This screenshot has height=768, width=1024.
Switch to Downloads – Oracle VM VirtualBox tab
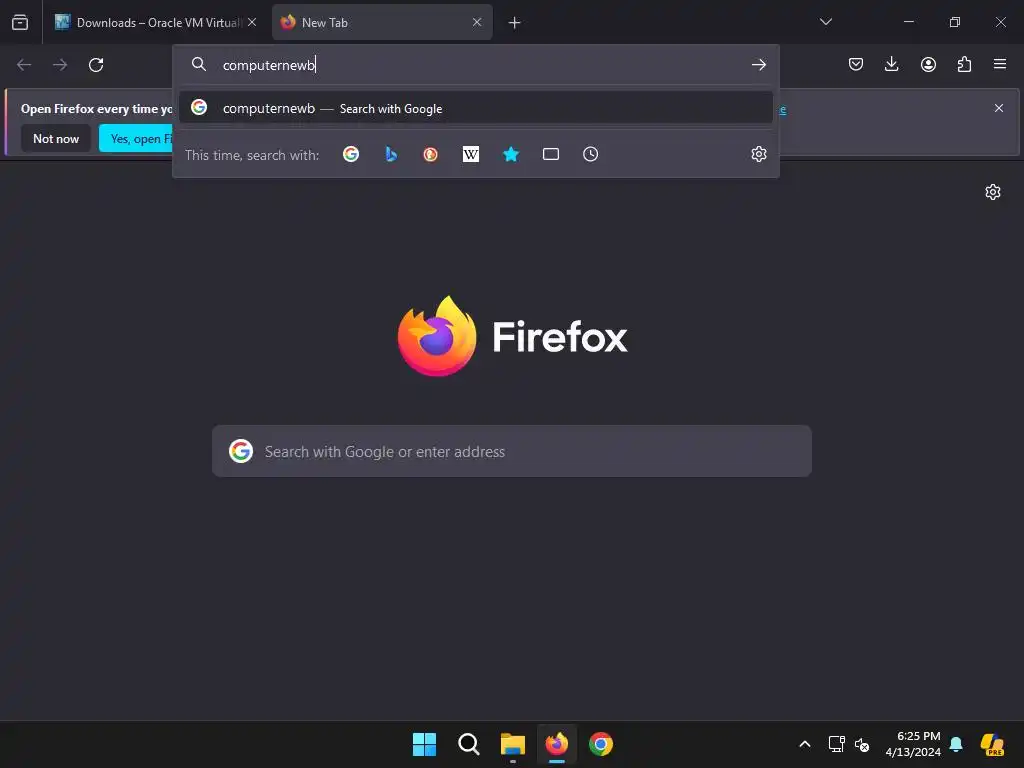pos(156,22)
